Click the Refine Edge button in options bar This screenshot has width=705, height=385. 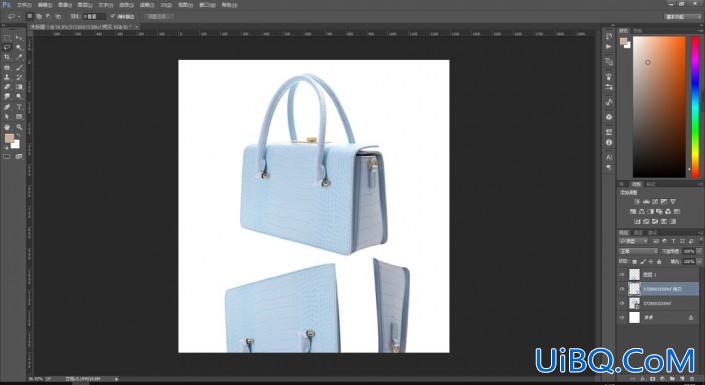159,16
